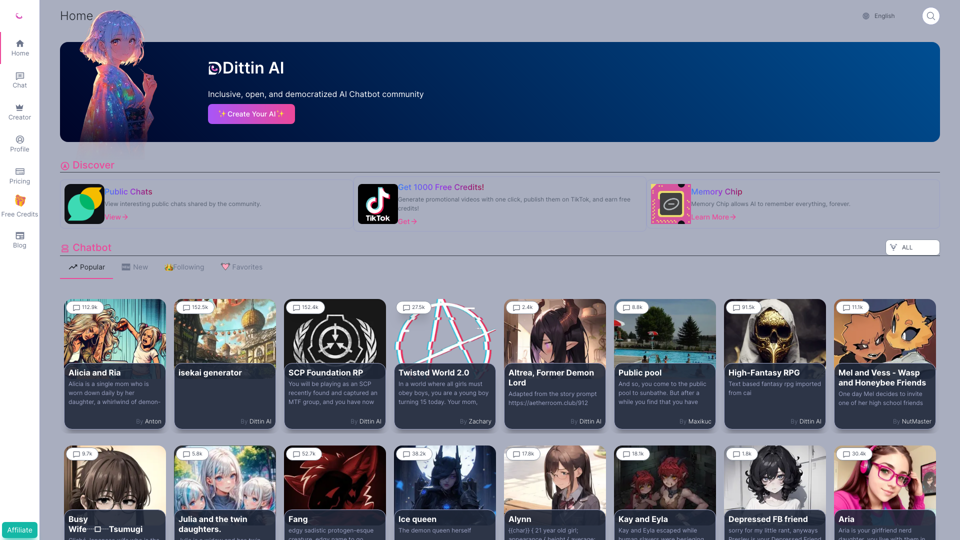Click the 30.4k chat count on Aria
The image size is (960, 540).
(854, 454)
